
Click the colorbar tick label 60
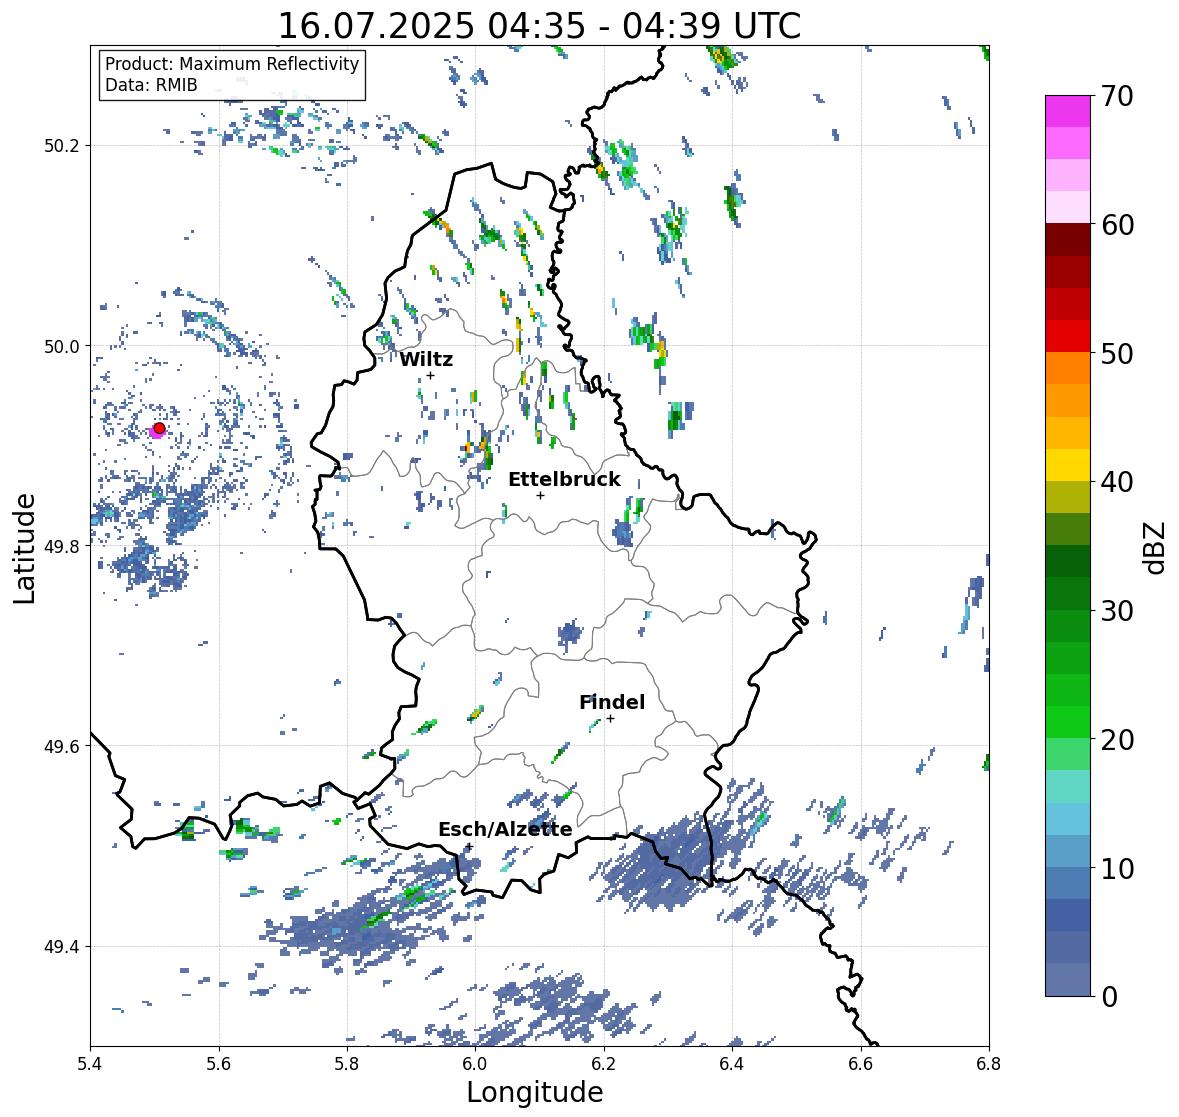(1117, 225)
